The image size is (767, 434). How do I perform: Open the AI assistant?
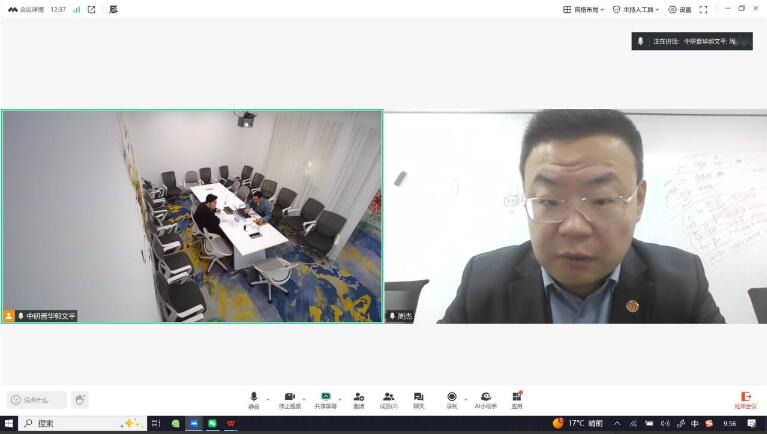point(485,399)
